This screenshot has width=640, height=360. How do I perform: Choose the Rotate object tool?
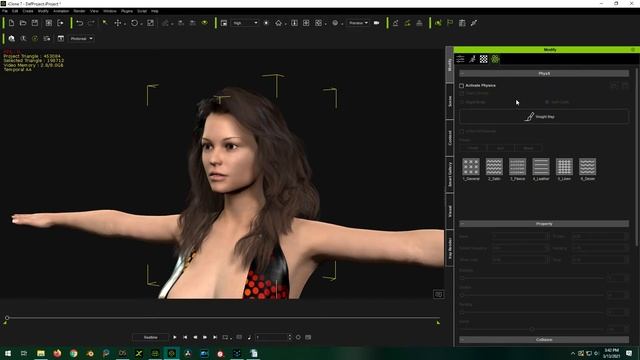[x=134, y=23]
